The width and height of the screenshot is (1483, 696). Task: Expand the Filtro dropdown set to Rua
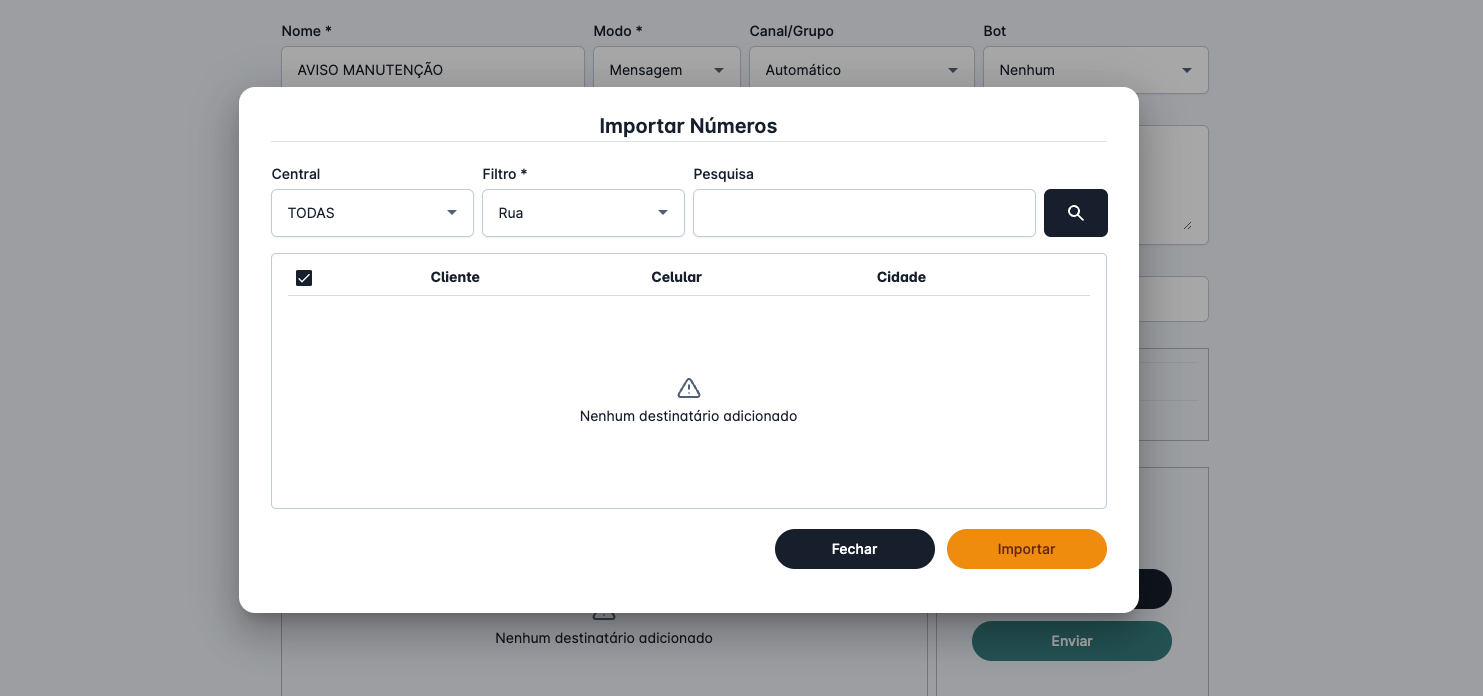click(x=583, y=213)
